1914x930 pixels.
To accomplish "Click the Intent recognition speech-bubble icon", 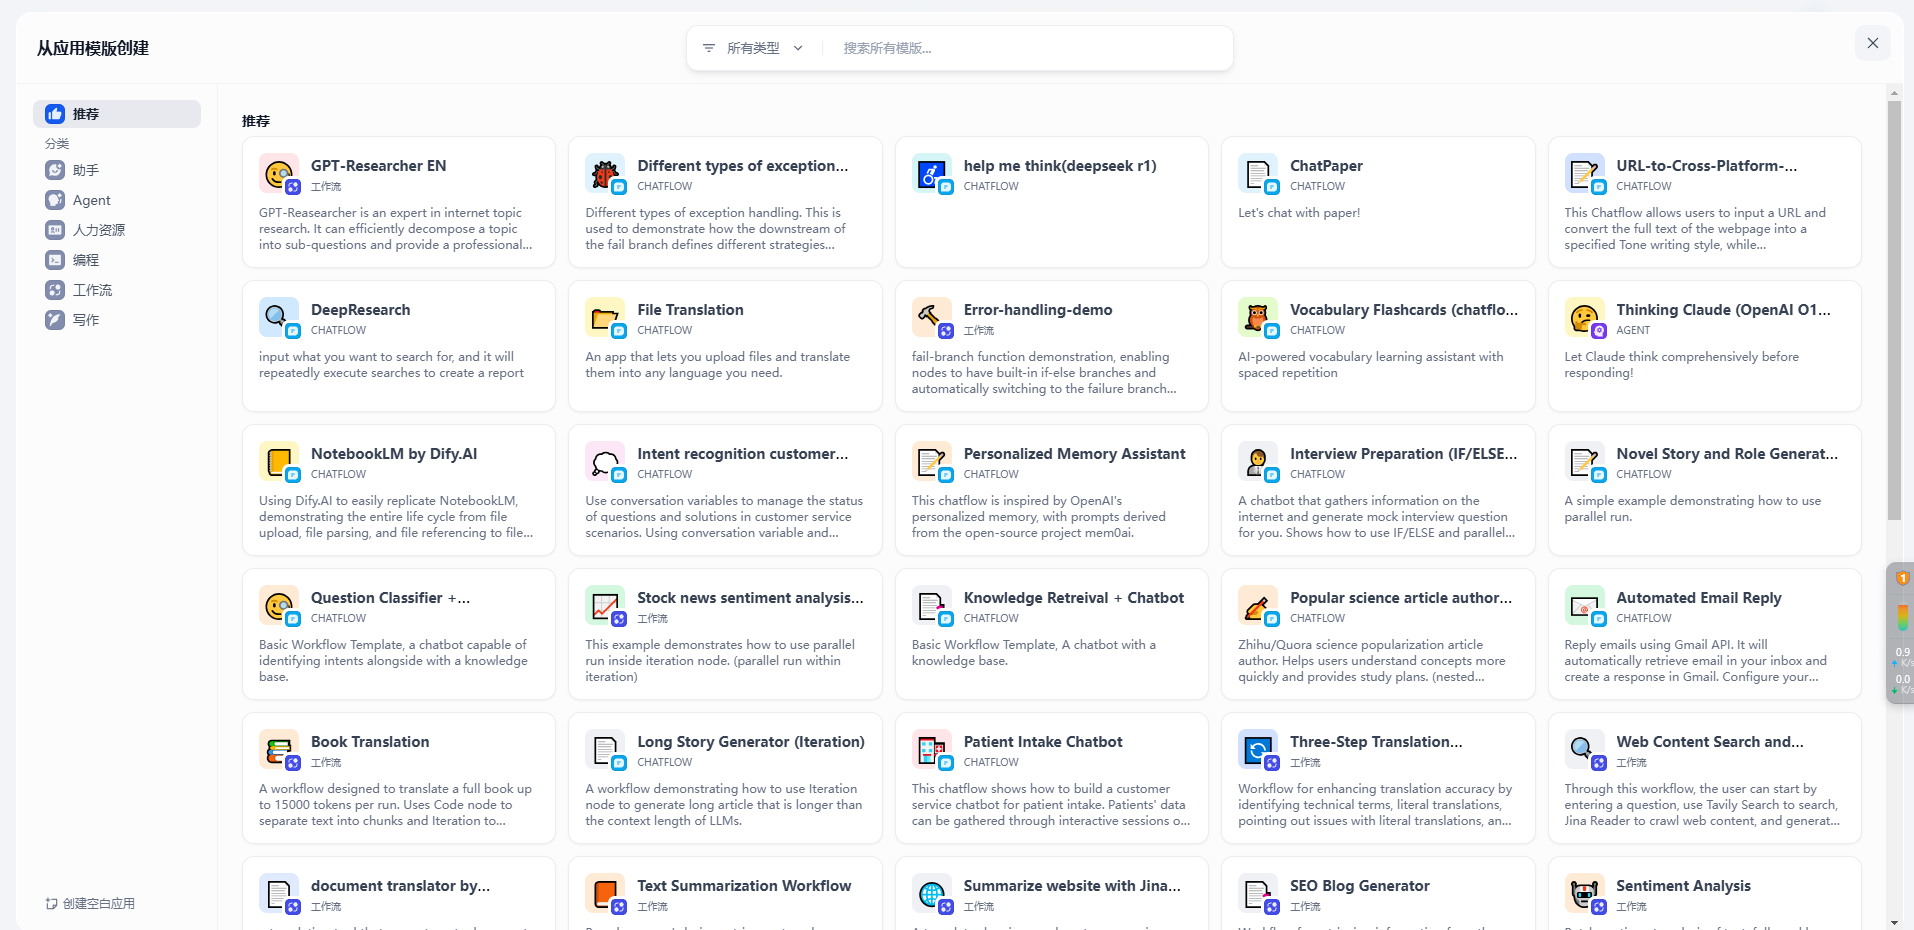I will 605,462.
